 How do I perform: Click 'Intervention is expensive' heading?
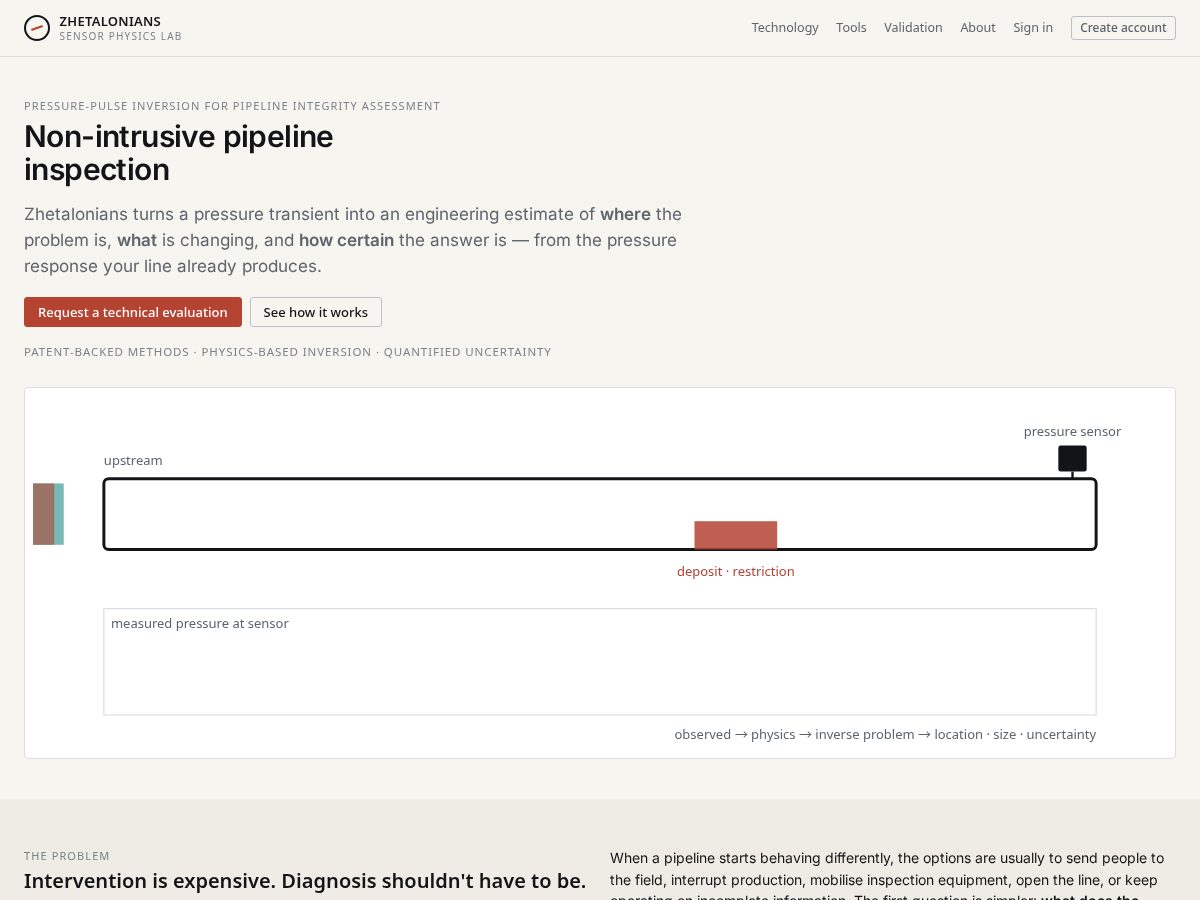click(x=305, y=881)
